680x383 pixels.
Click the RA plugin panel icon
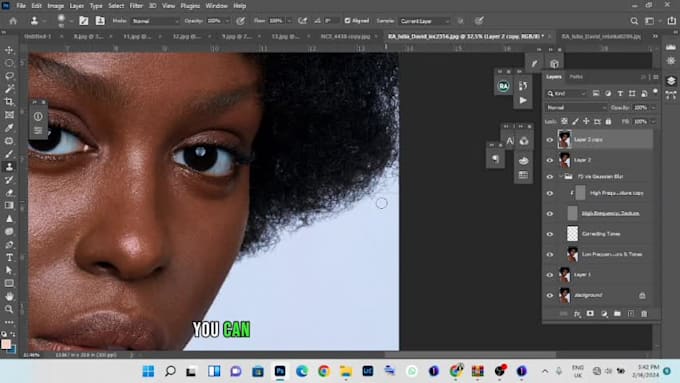[x=503, y=86]
